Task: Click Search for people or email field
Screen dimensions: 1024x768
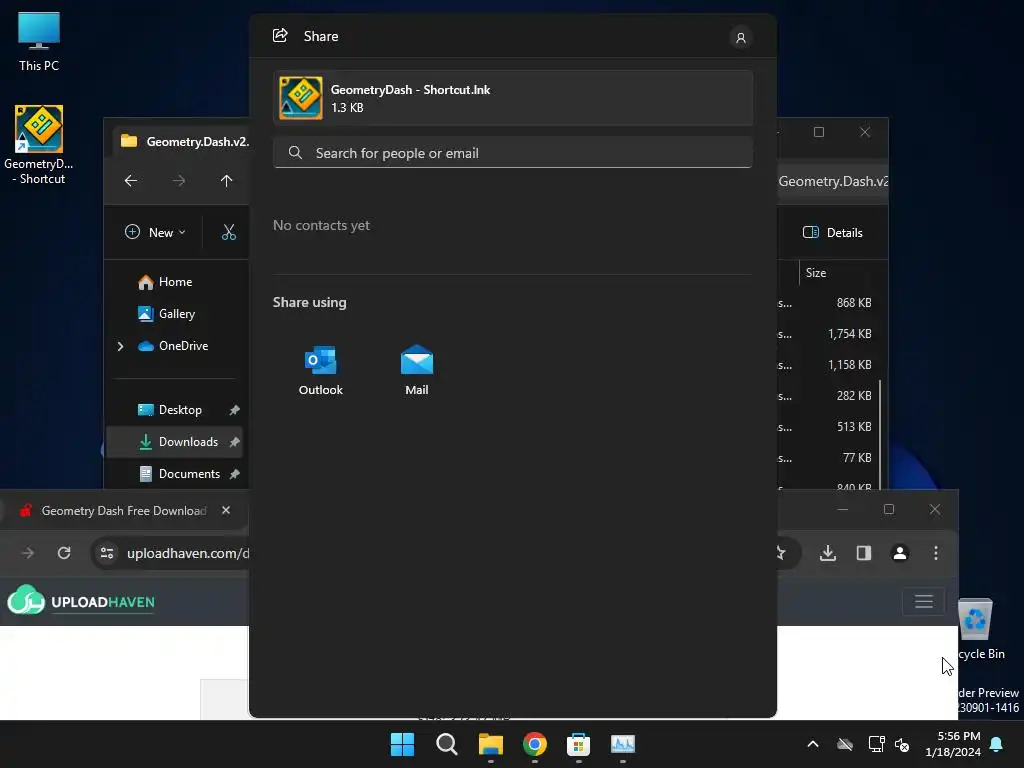Action: (513, 153)
